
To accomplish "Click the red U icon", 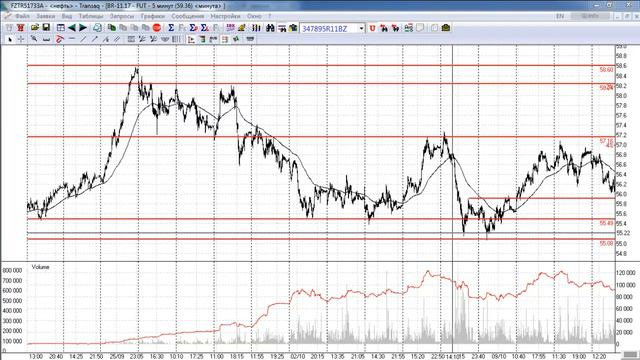I will [372, 28].
